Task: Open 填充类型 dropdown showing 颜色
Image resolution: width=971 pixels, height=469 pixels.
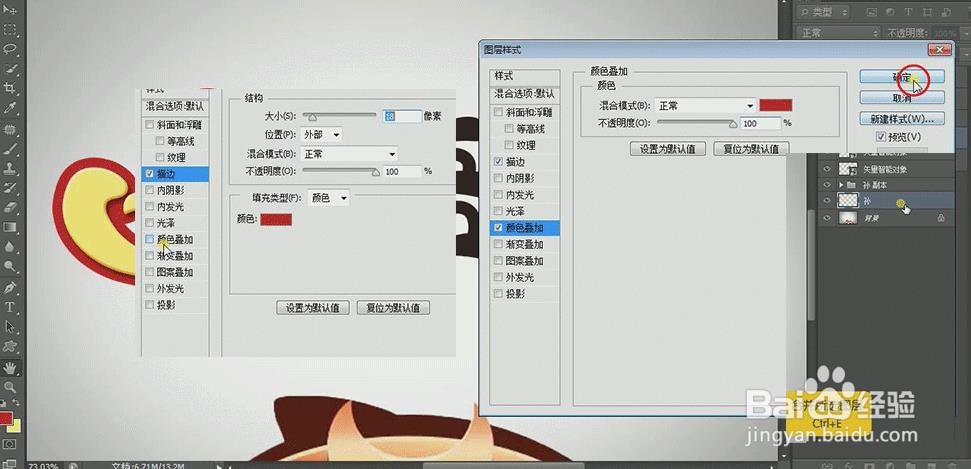Action: click(328, 198)
